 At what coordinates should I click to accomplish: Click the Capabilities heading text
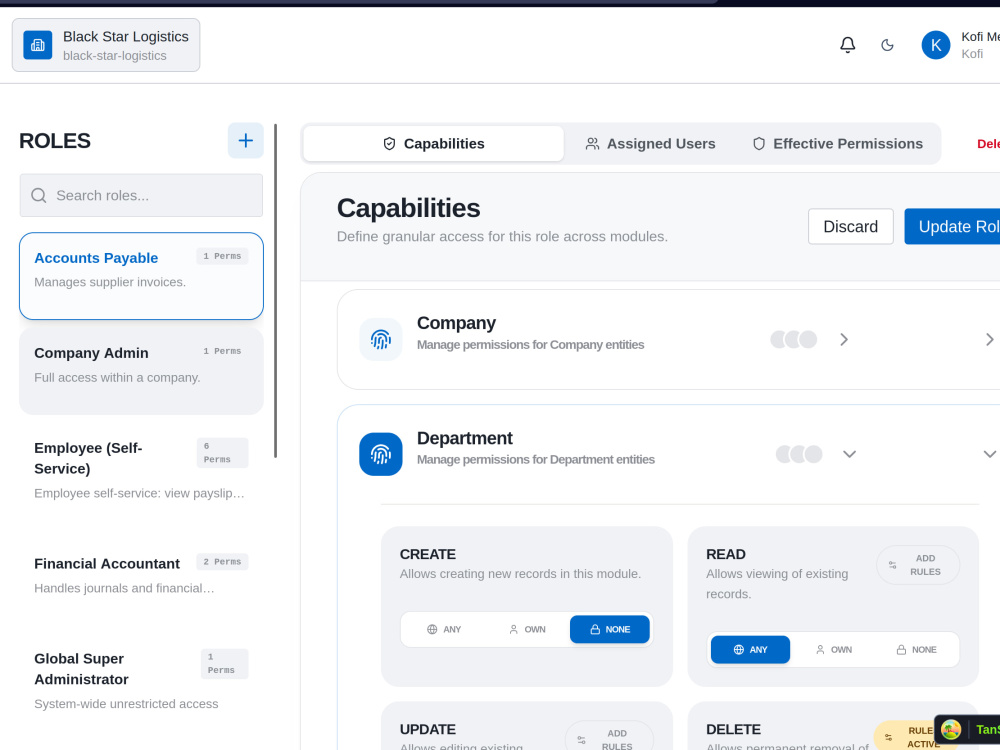click(408, 208)
